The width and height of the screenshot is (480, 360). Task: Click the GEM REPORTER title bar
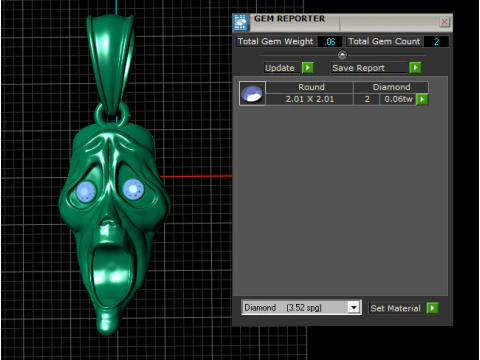[x=342, y=23]
